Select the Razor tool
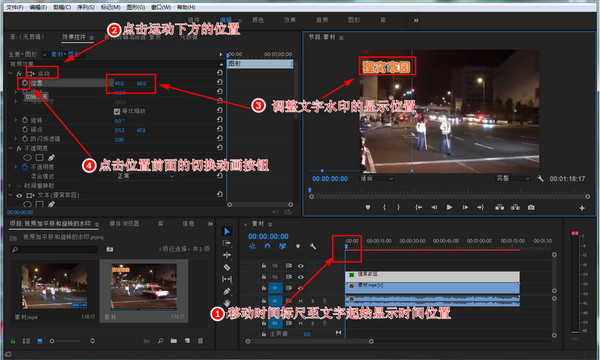The height and width of the screenshot is (360, 600). pos(227,267)
